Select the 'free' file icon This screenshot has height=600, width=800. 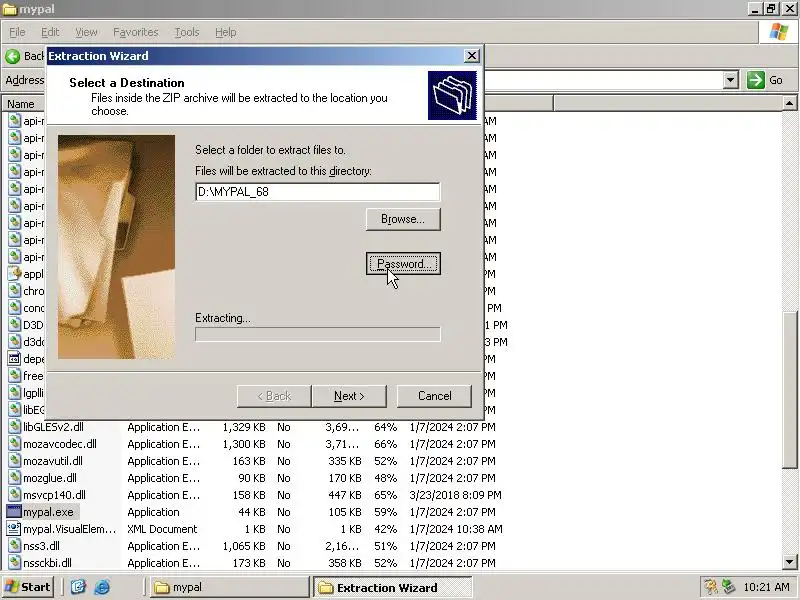[14, 376]
